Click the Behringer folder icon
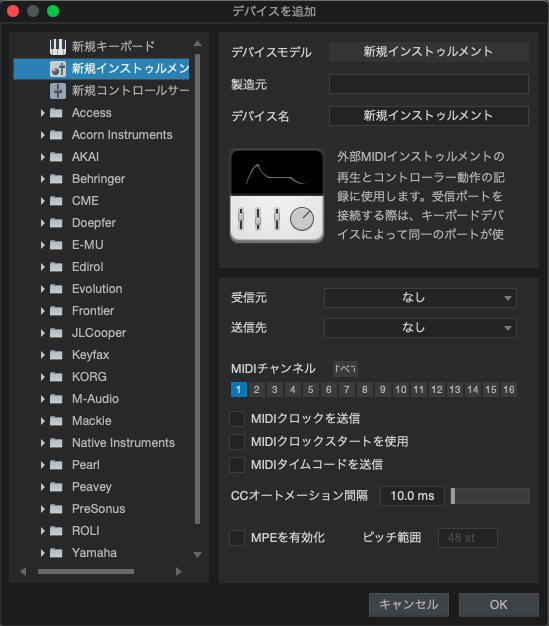 point(56,179)
